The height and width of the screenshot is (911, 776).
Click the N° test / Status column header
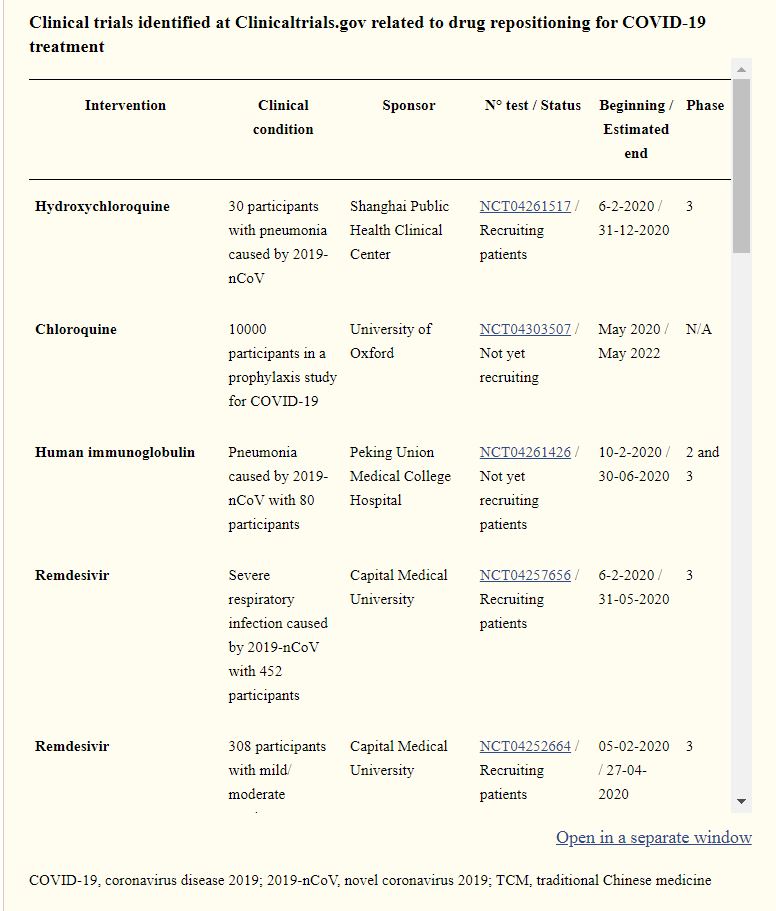tap(532, 106)
